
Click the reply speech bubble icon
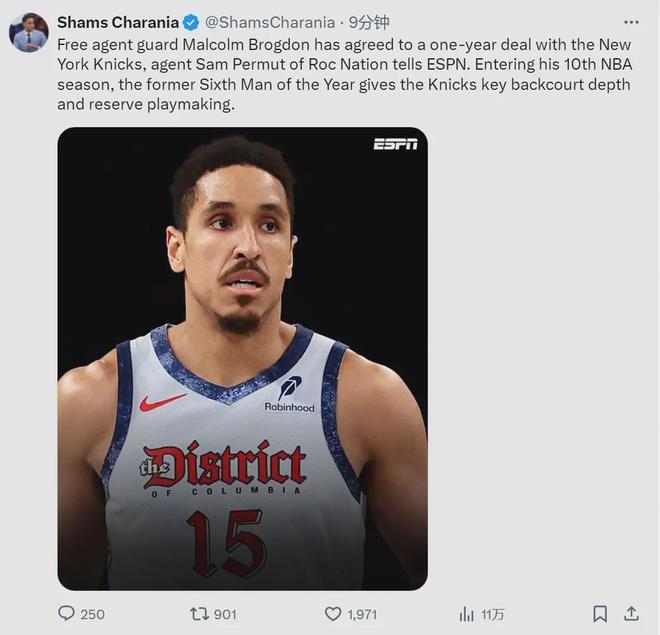67,613
